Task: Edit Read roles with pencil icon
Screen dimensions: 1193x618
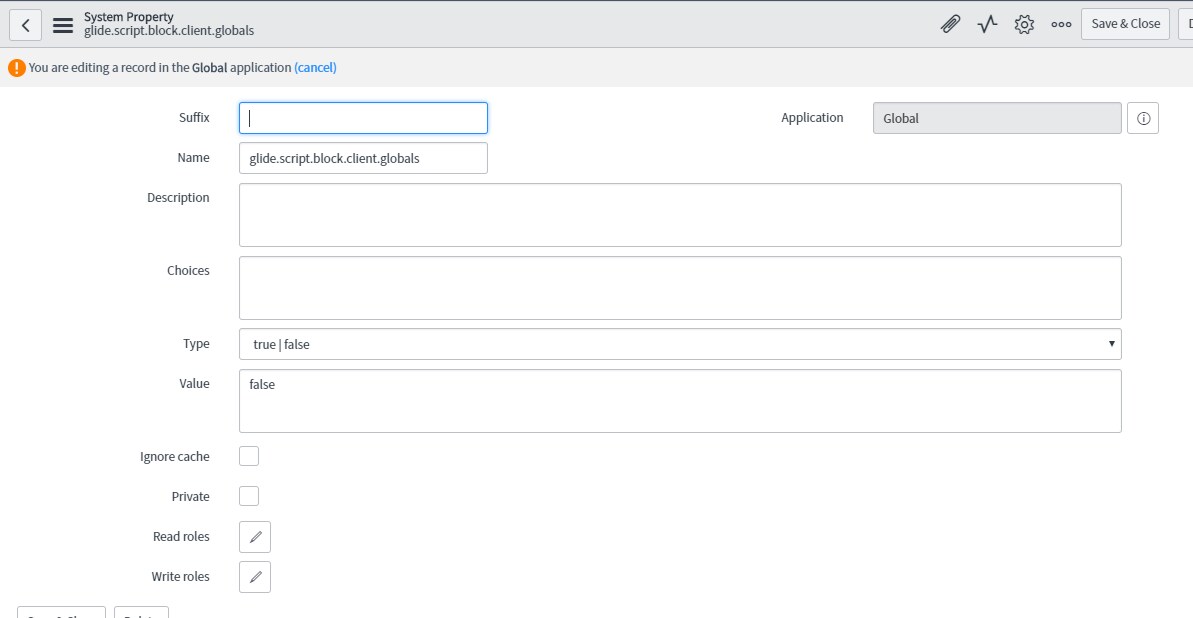Action: tap(255, 537)
